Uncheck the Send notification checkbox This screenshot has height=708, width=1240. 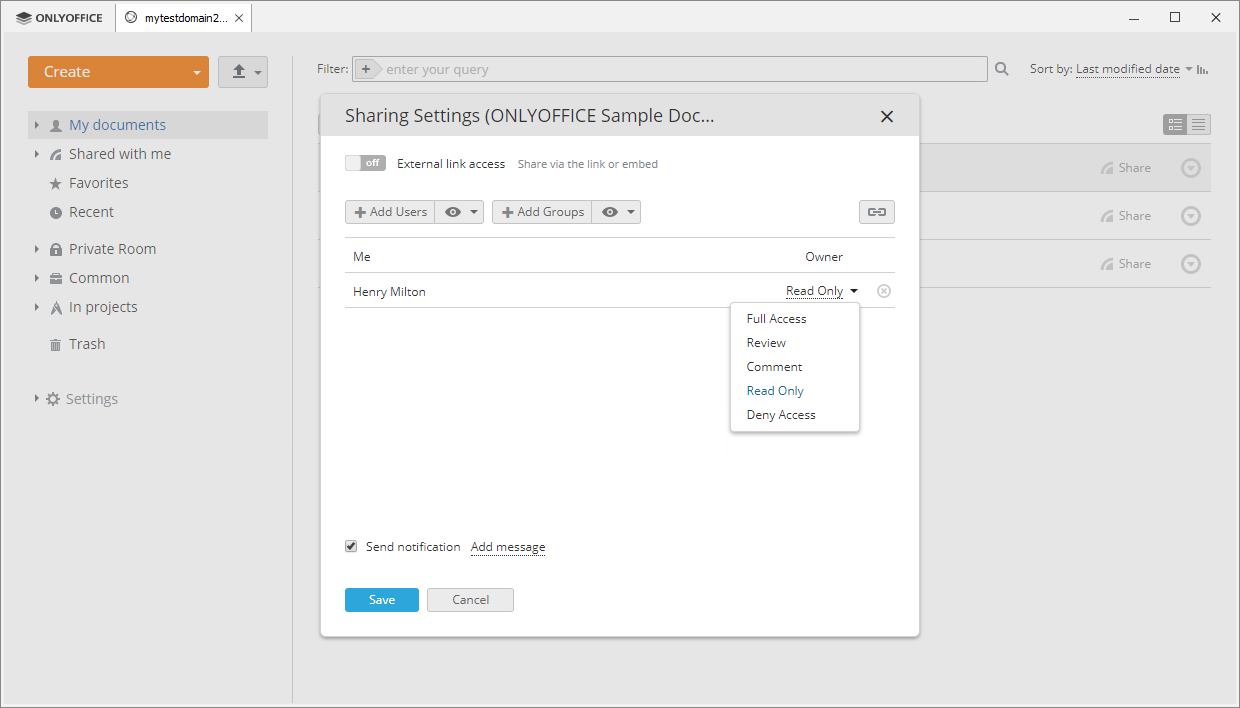point(351,547)
